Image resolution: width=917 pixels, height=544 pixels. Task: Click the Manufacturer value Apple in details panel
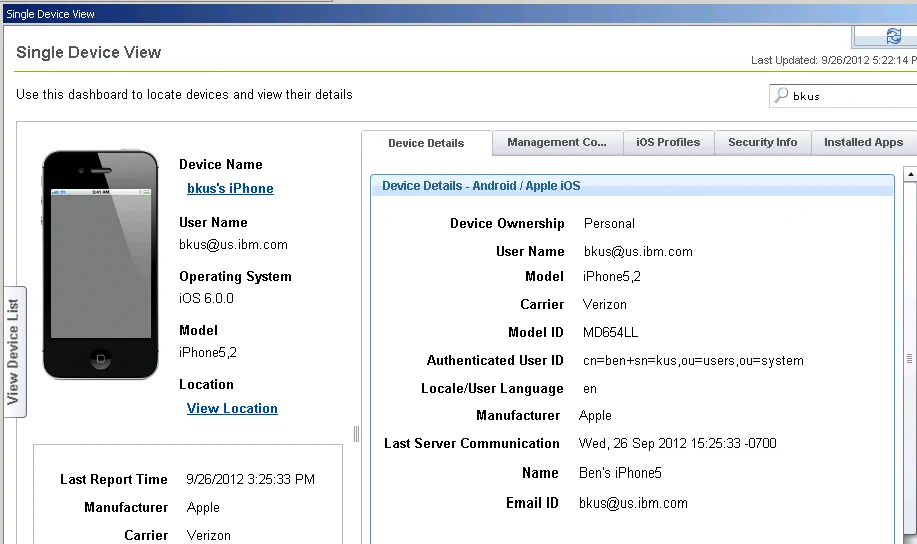(x=595, y=415)
